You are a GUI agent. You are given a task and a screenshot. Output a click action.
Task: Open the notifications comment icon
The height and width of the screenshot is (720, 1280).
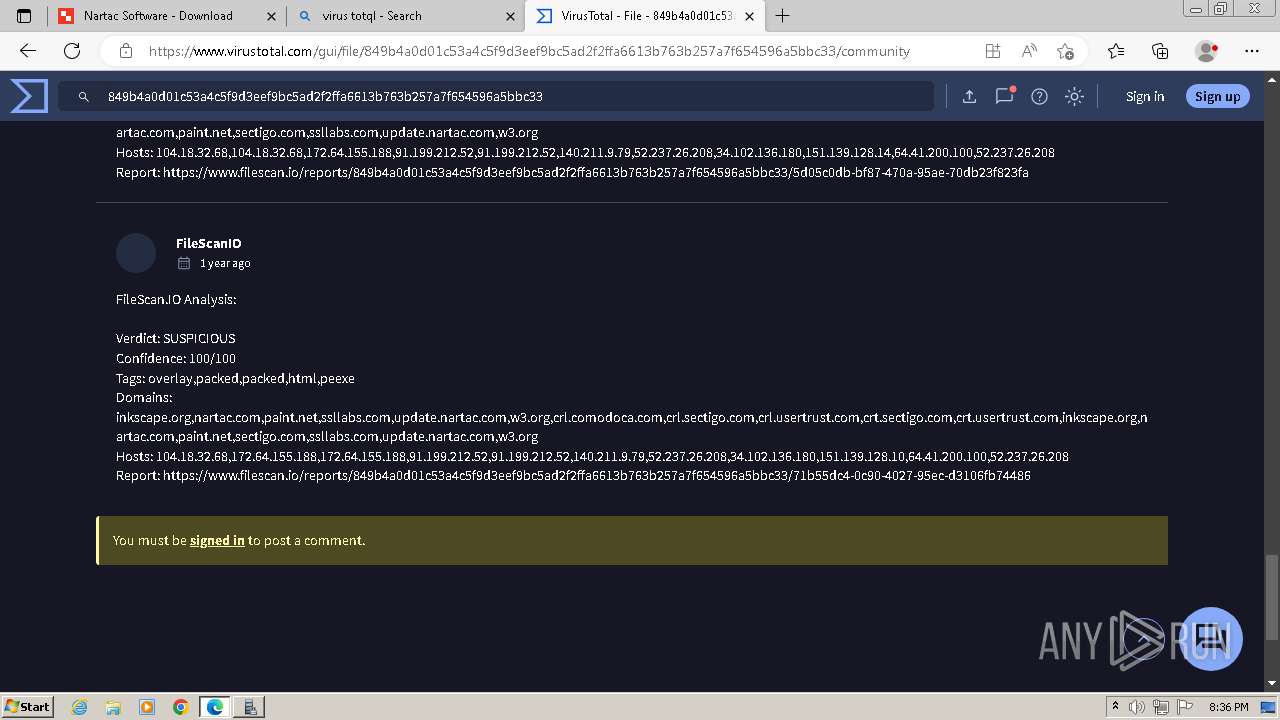1004,96
